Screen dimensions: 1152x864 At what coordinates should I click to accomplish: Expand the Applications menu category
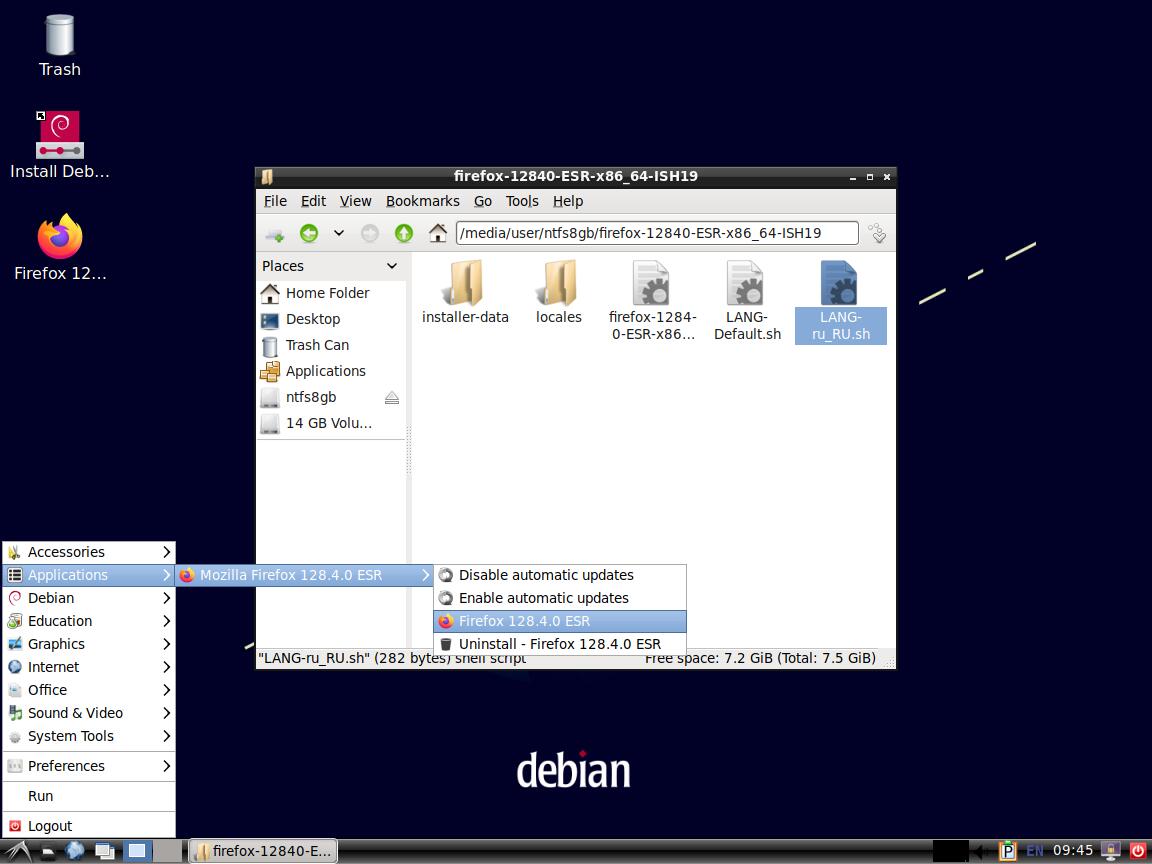tap(89, 575)
